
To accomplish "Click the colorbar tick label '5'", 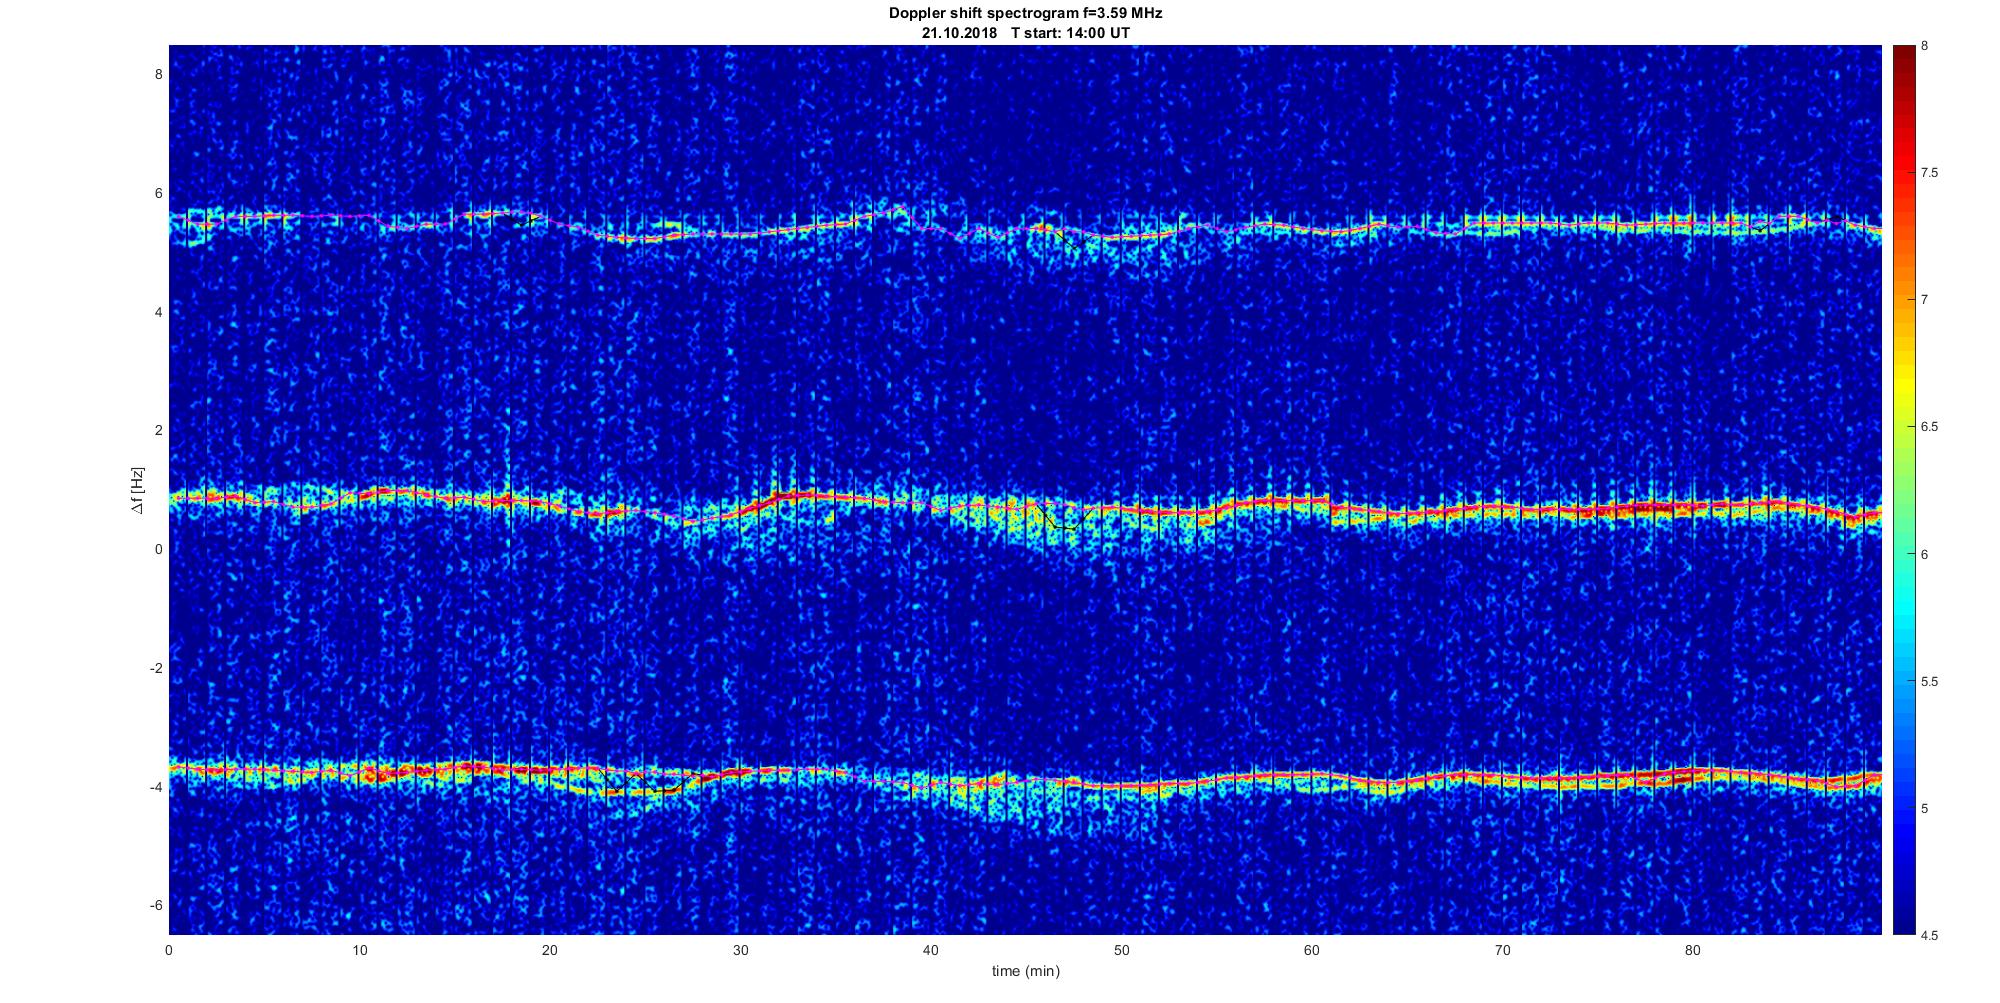I will 1925,808.
